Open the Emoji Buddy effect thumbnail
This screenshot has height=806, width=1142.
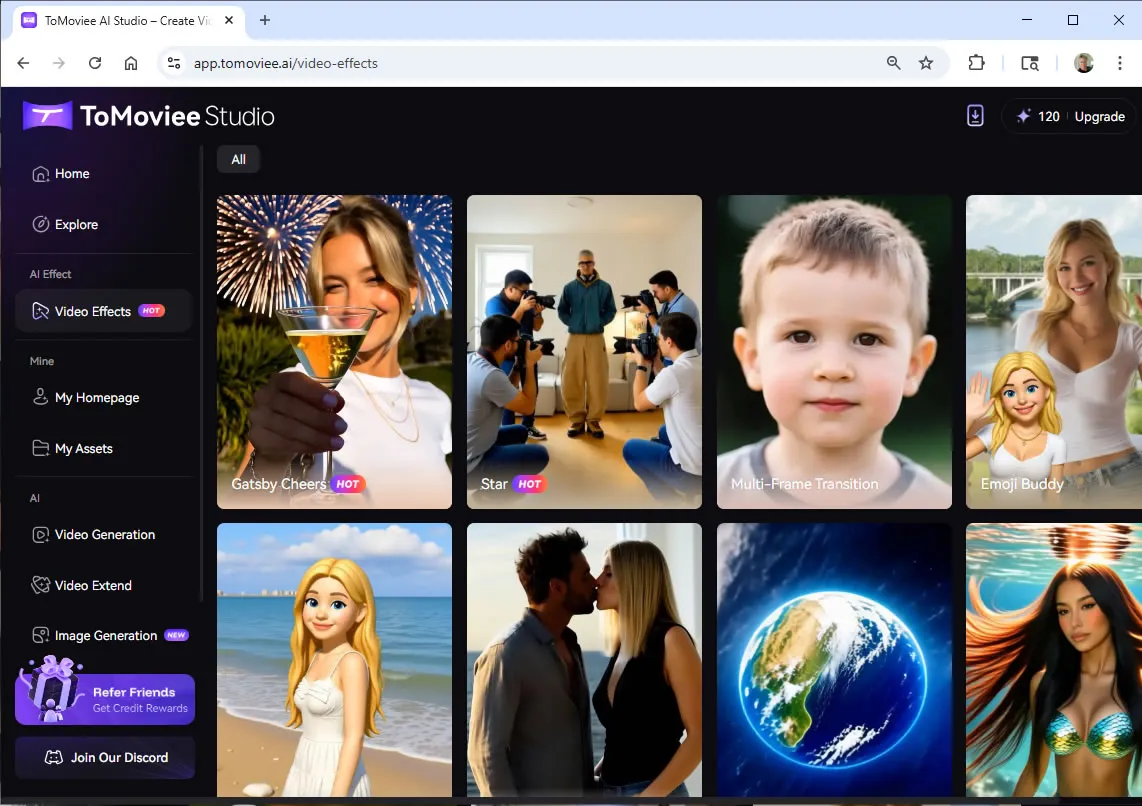point(1054,352)
